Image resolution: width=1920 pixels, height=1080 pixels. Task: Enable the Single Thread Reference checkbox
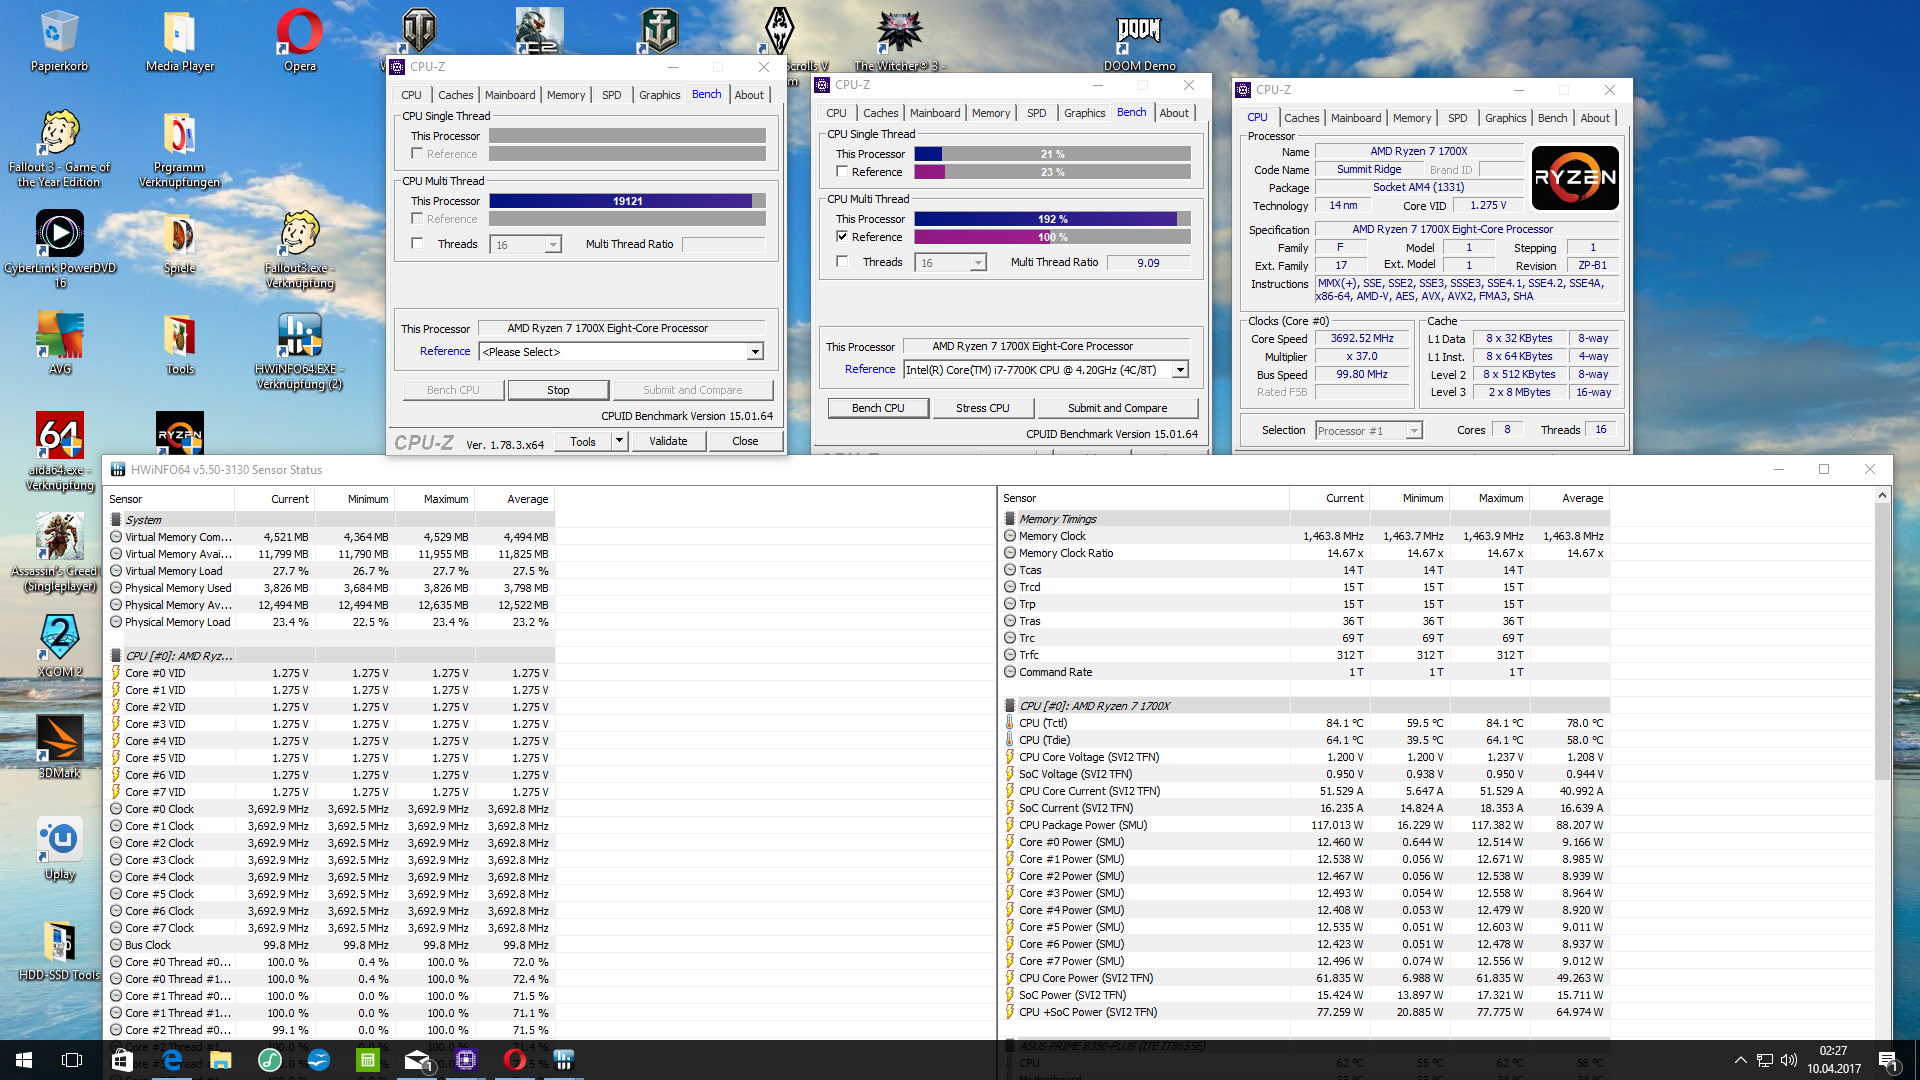coord(842,172)
